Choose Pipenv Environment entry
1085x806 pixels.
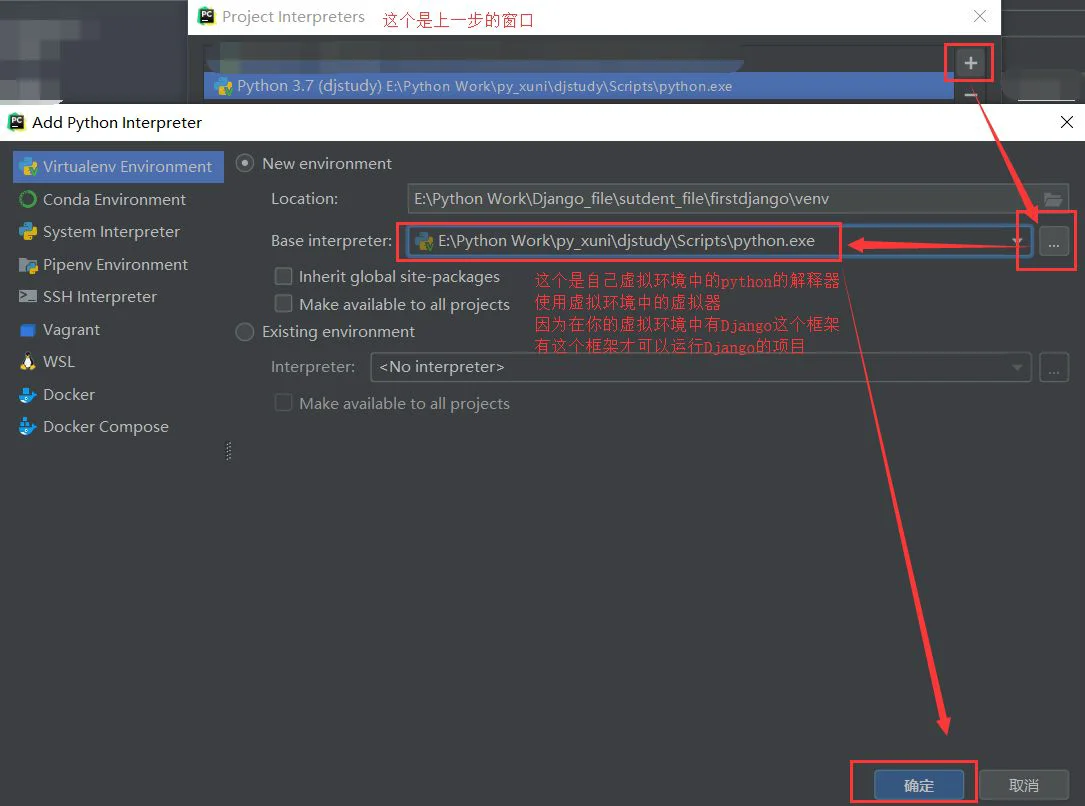[115, 264]
